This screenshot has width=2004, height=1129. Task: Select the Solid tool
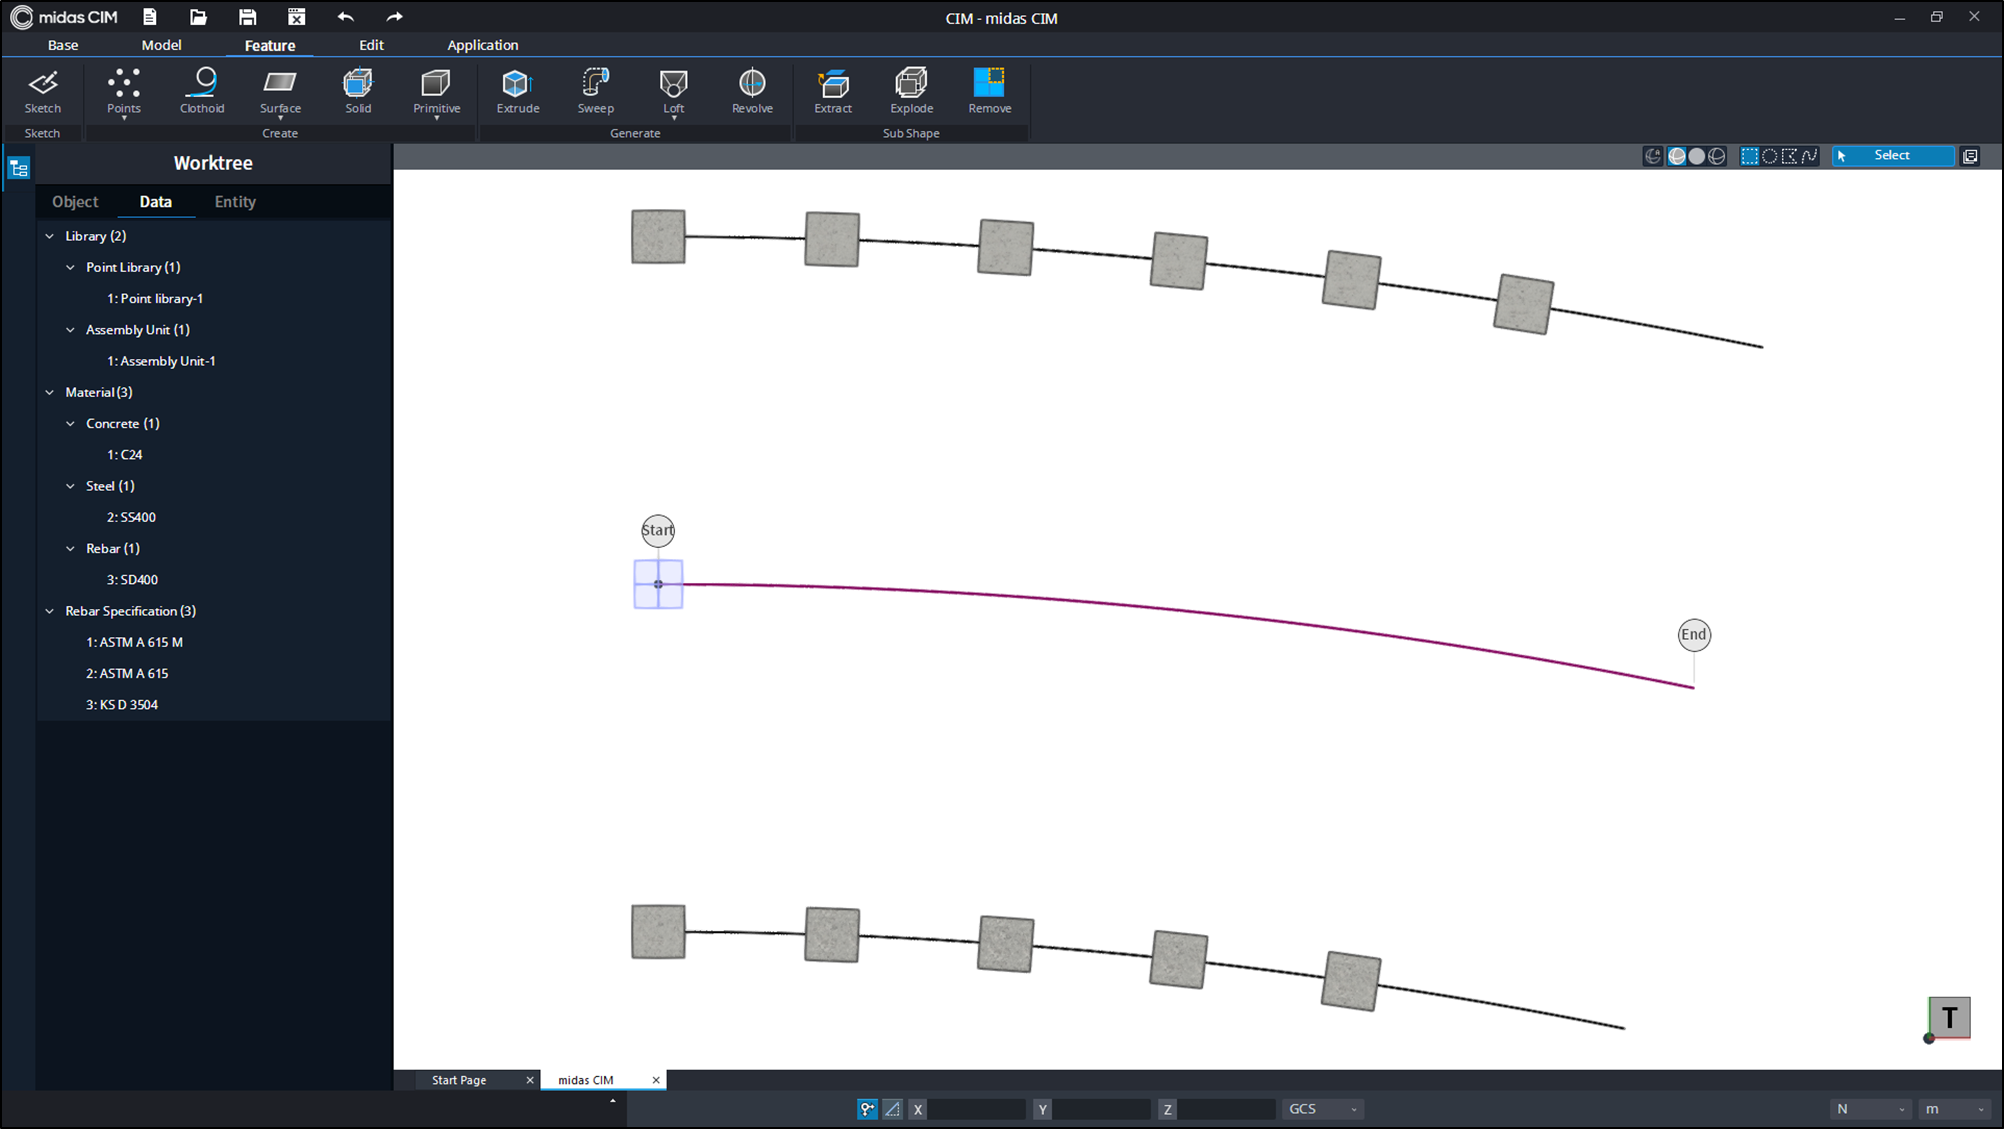[358, 91]
